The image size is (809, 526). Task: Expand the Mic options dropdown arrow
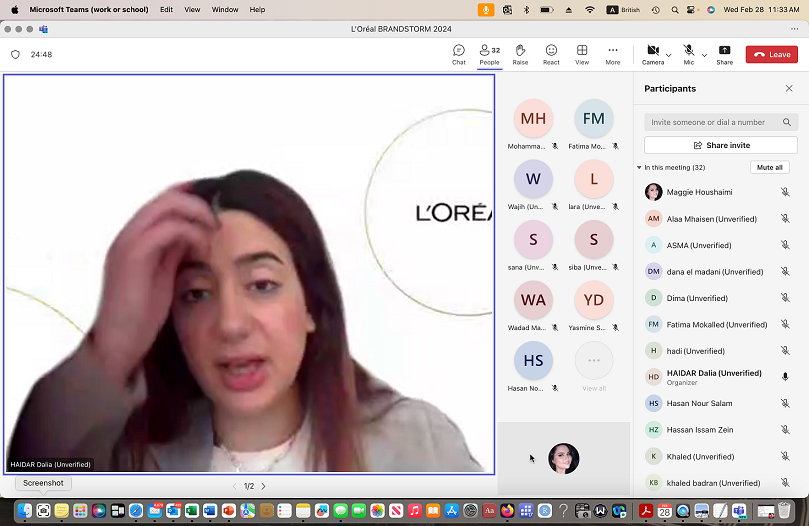pyautogui.click(x=704, y=55)
